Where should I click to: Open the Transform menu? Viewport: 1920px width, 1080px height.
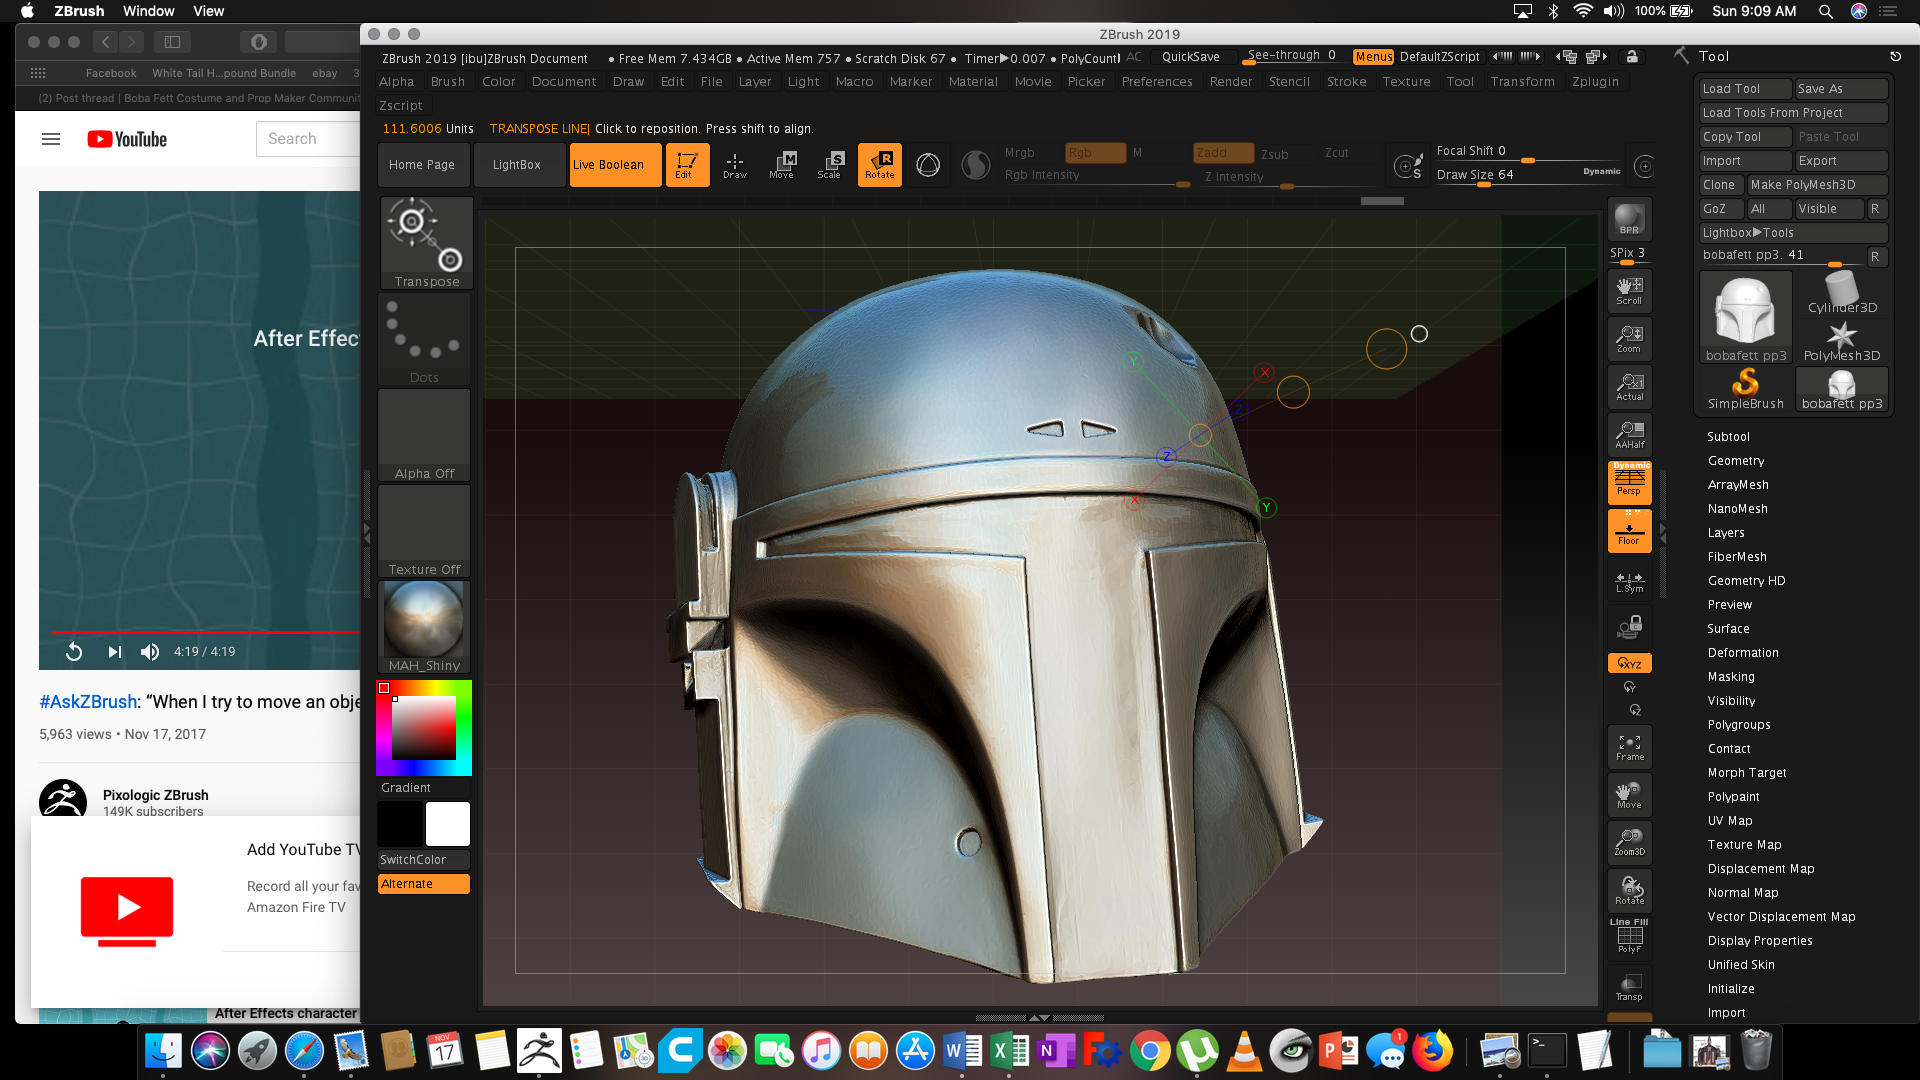(x=1522, y=82)
